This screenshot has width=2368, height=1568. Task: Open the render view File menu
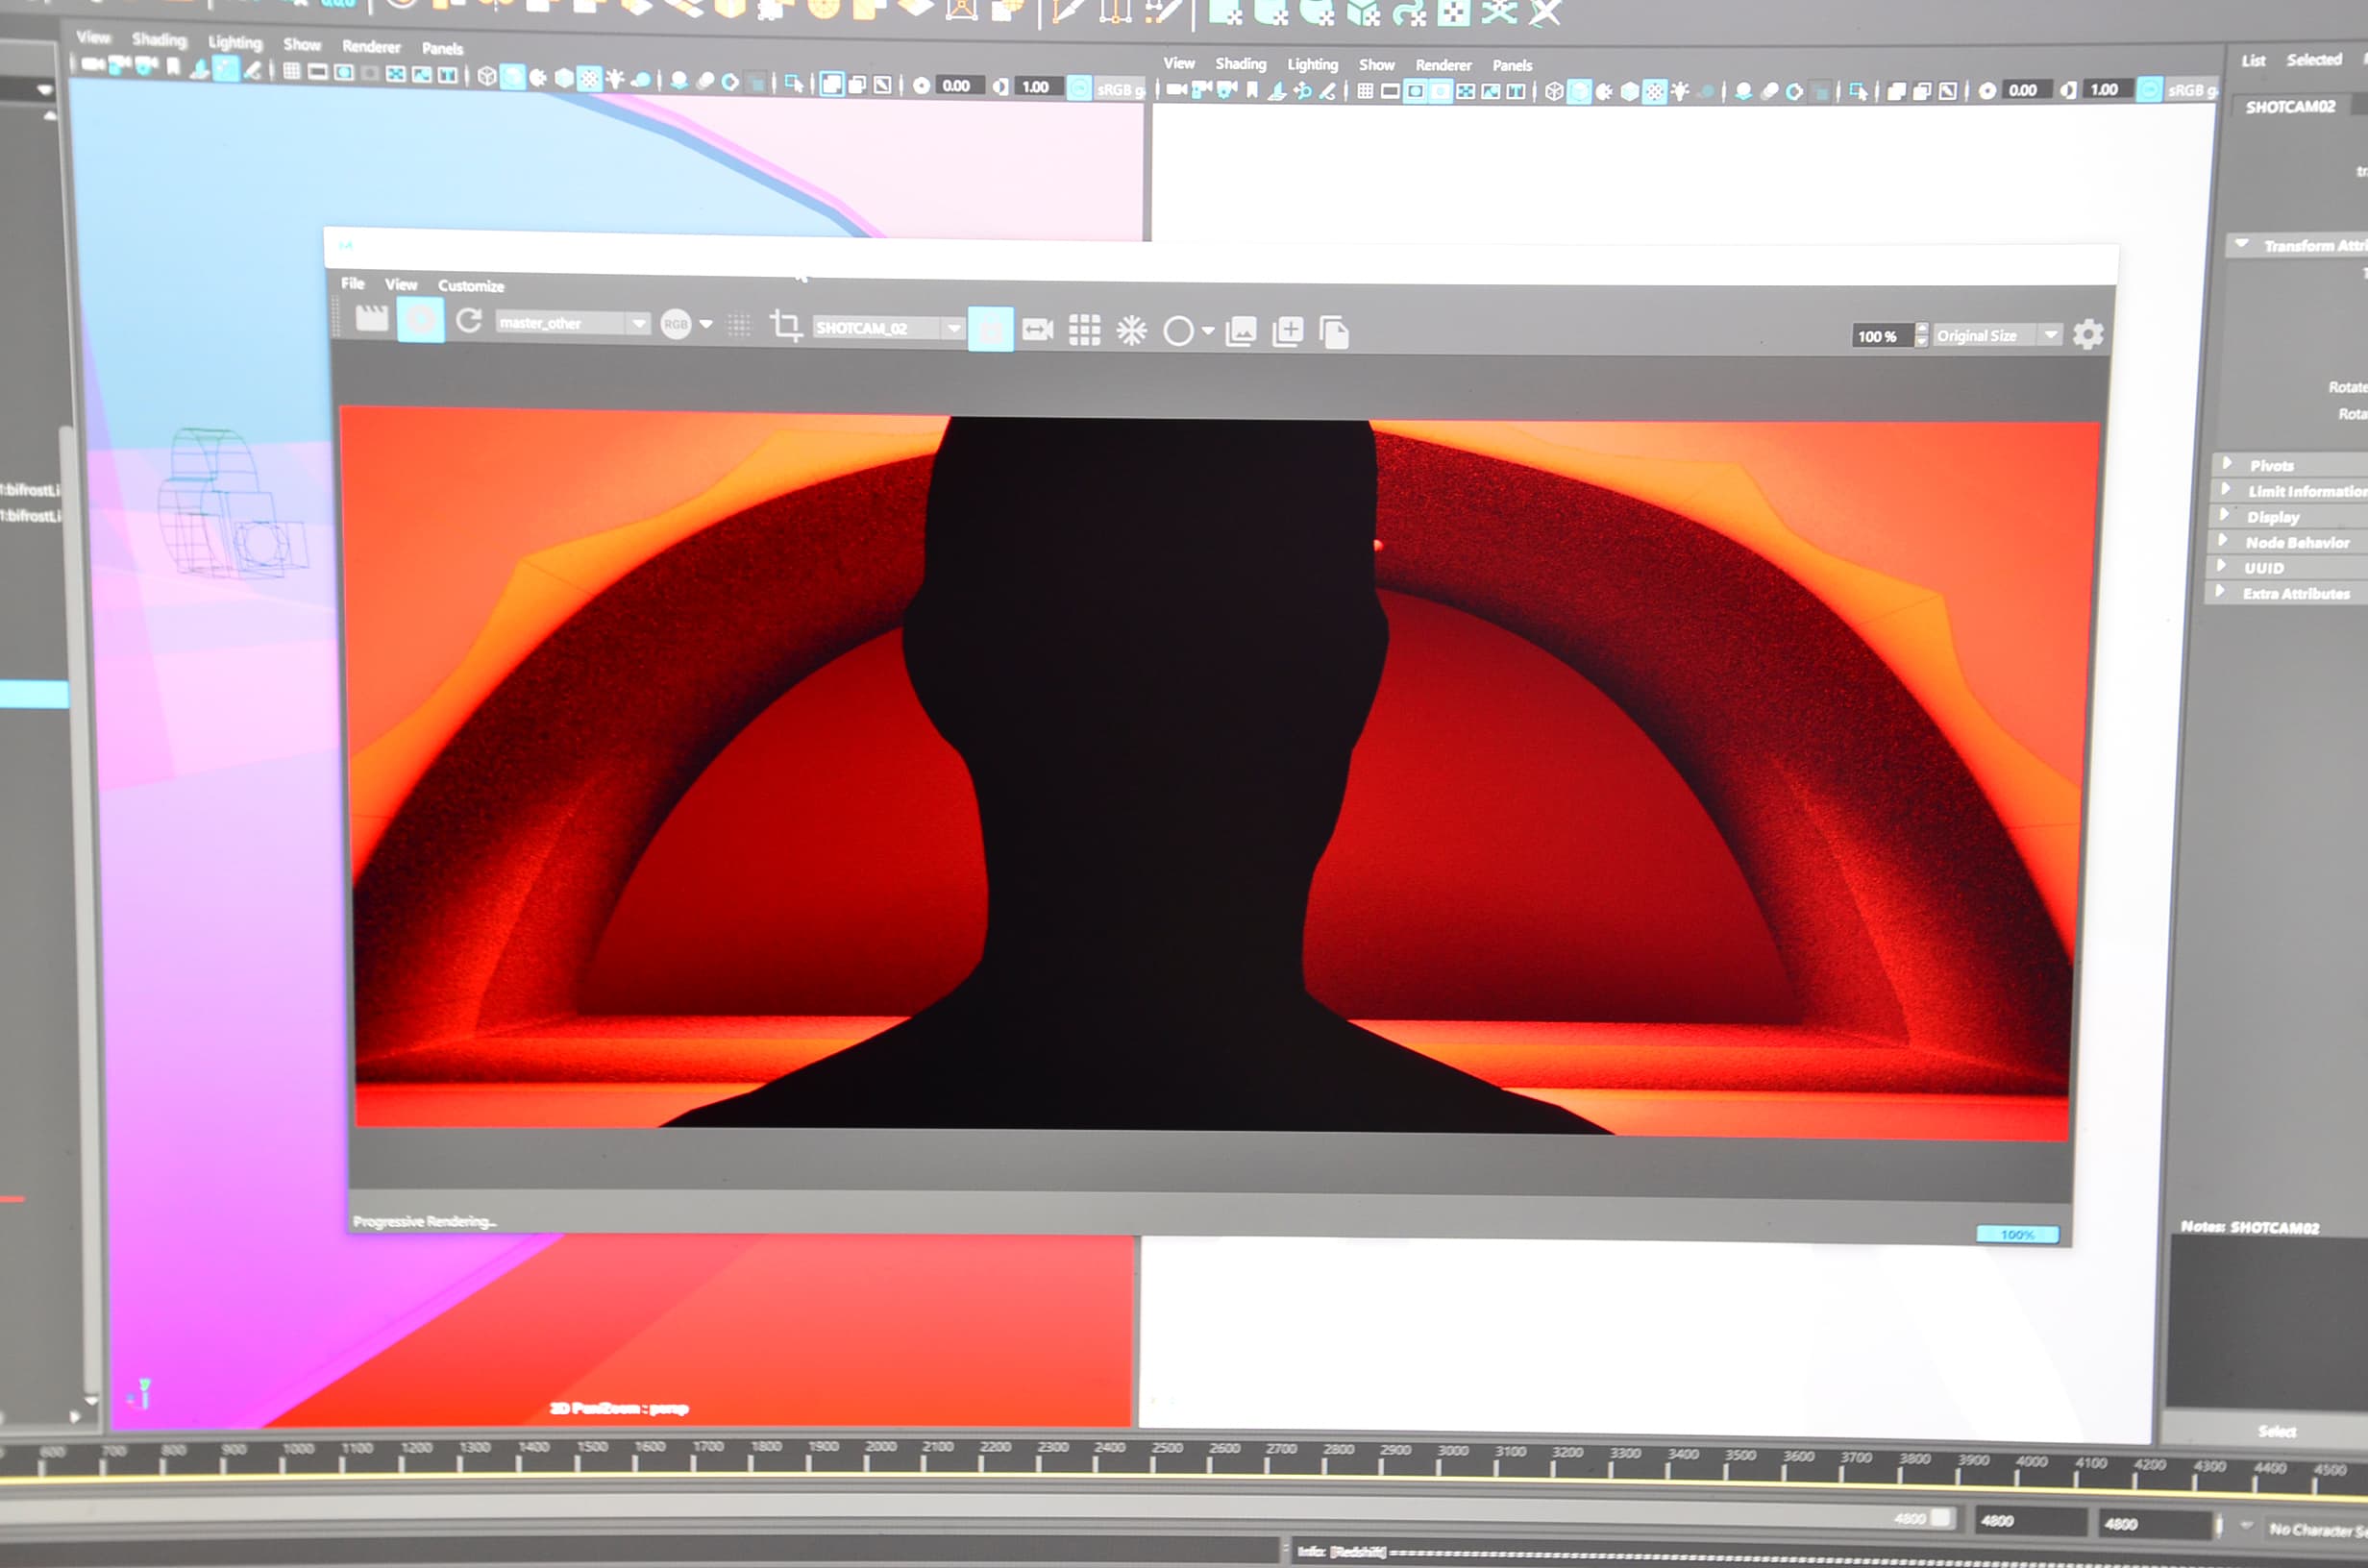[352, 284]
